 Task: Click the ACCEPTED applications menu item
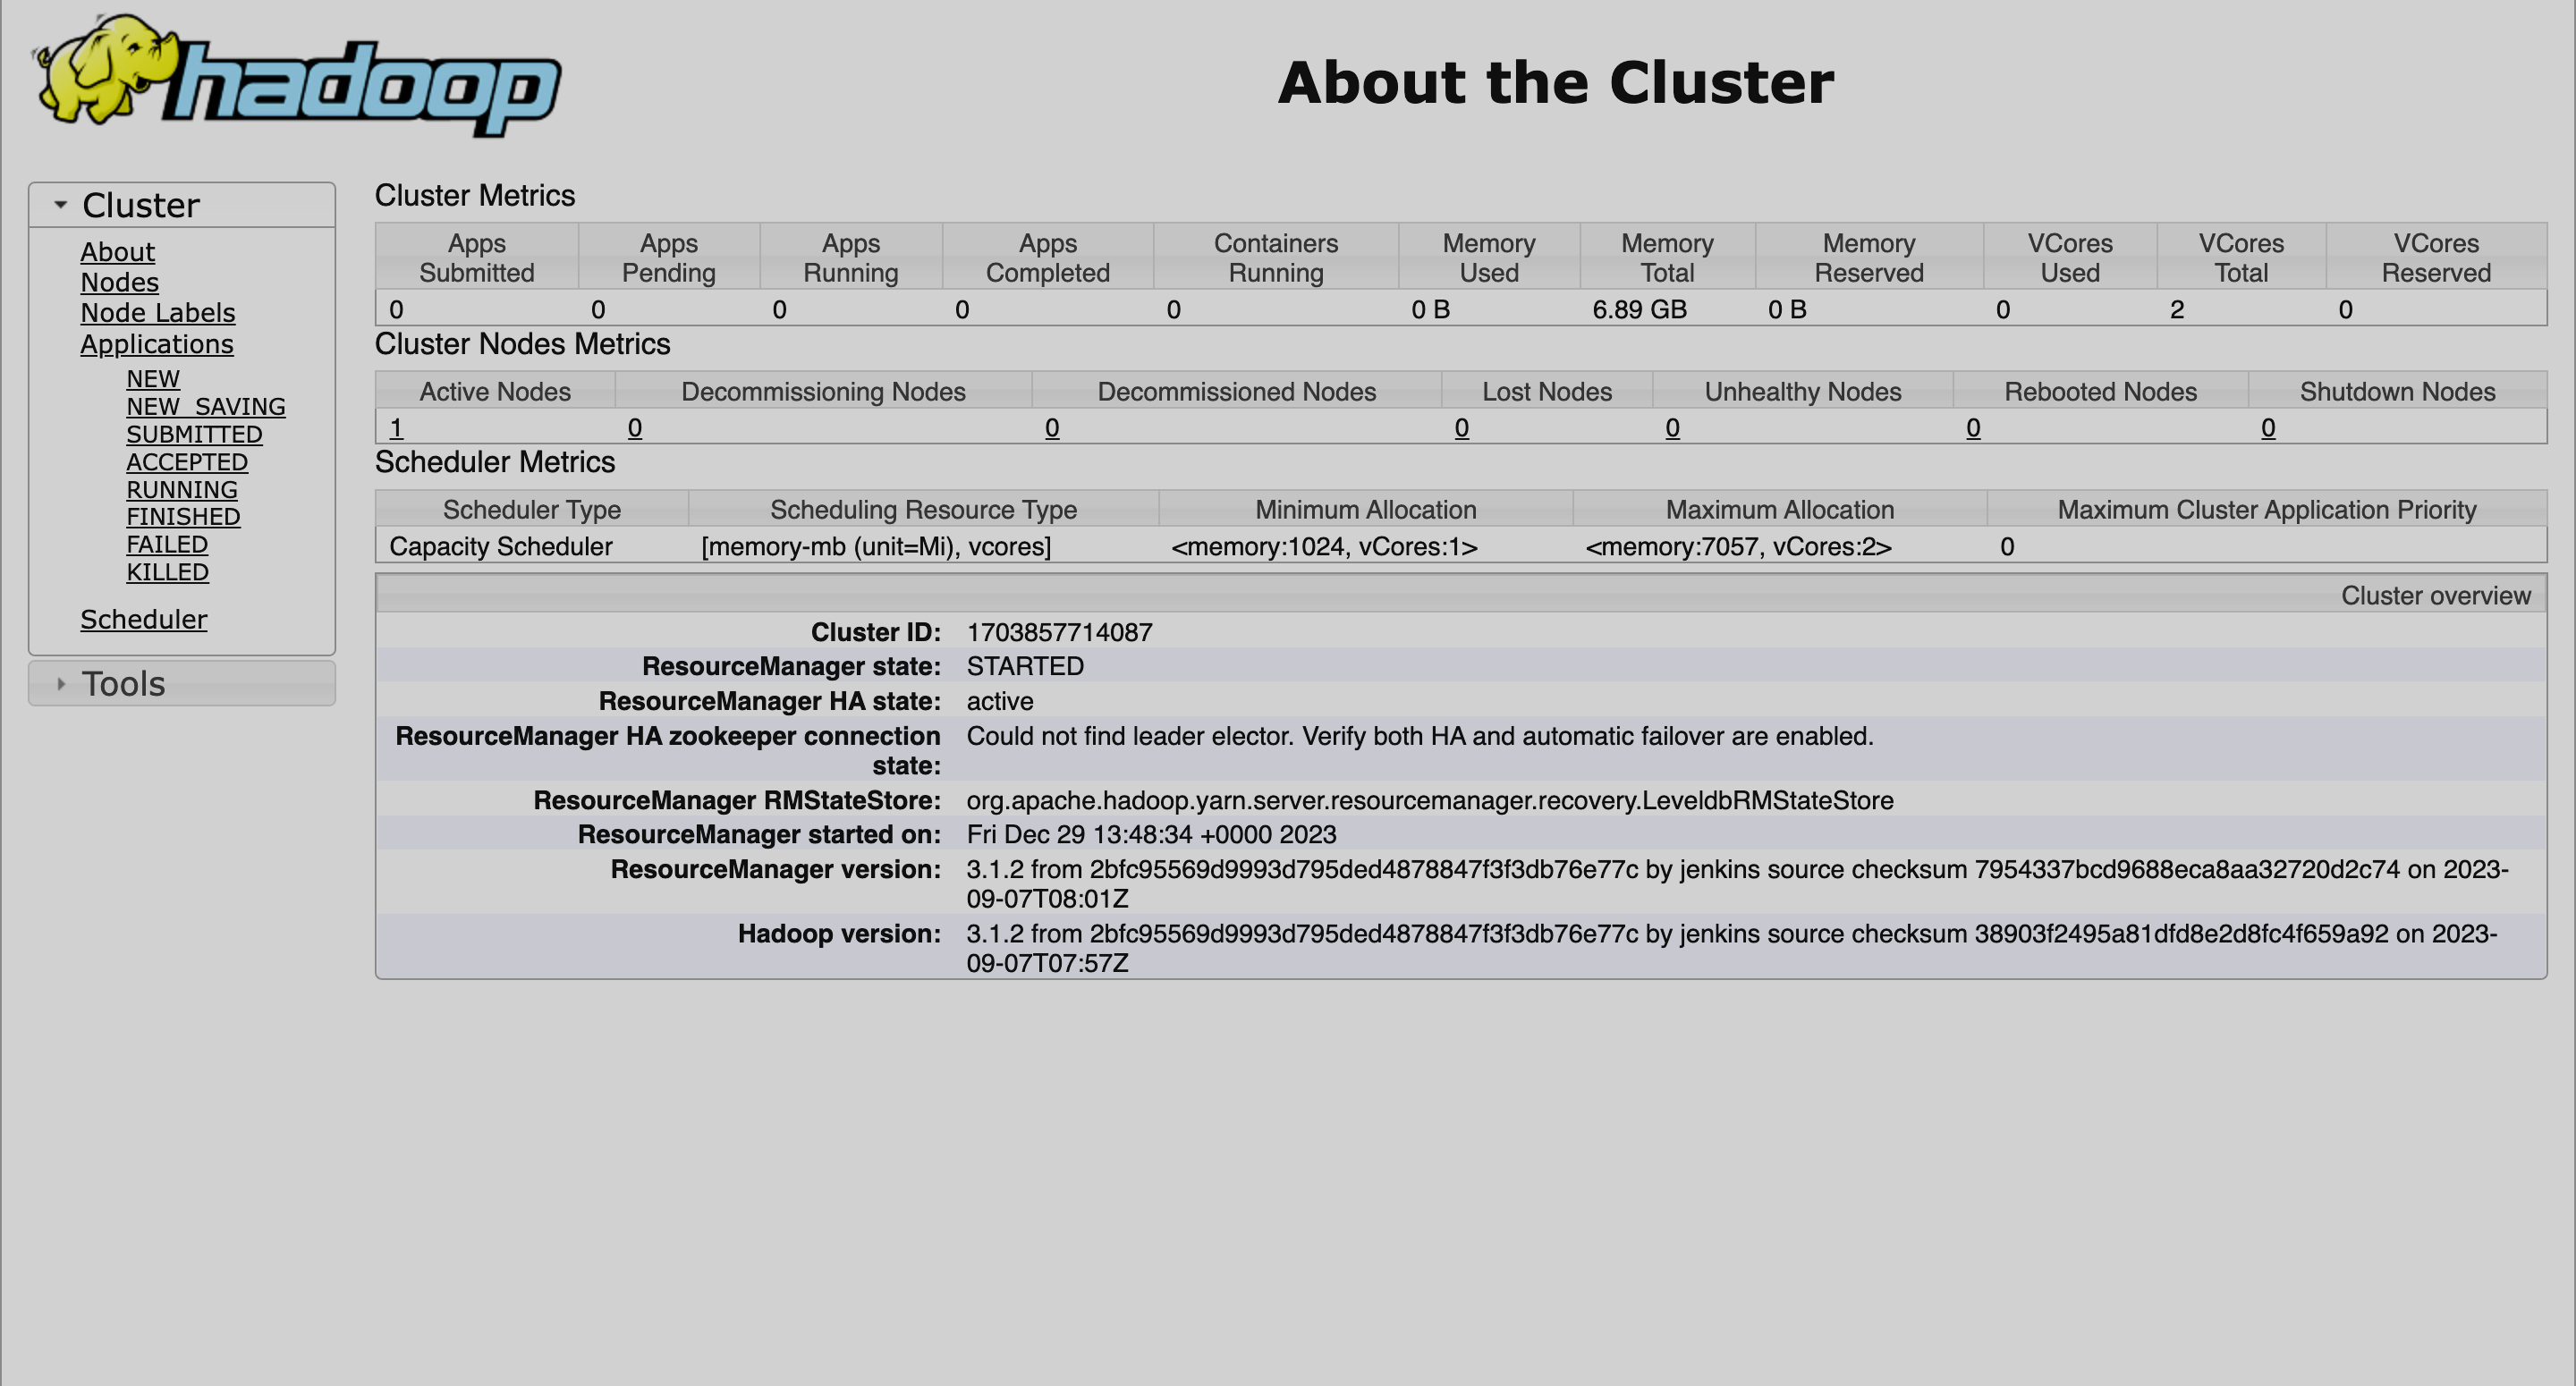[x=188, y=462]
